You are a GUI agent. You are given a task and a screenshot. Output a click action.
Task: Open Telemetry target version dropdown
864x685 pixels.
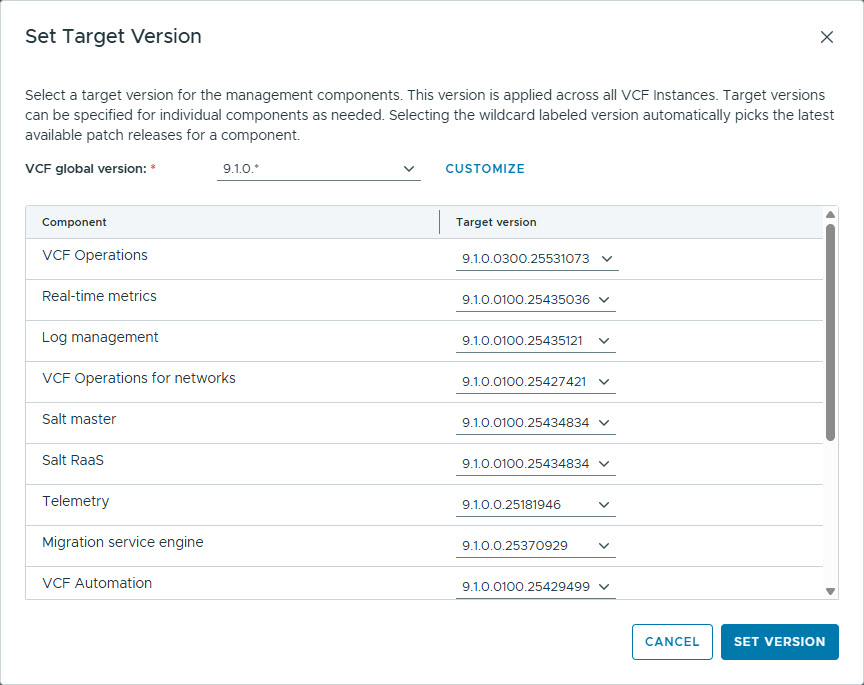click(x=536, y=504)
